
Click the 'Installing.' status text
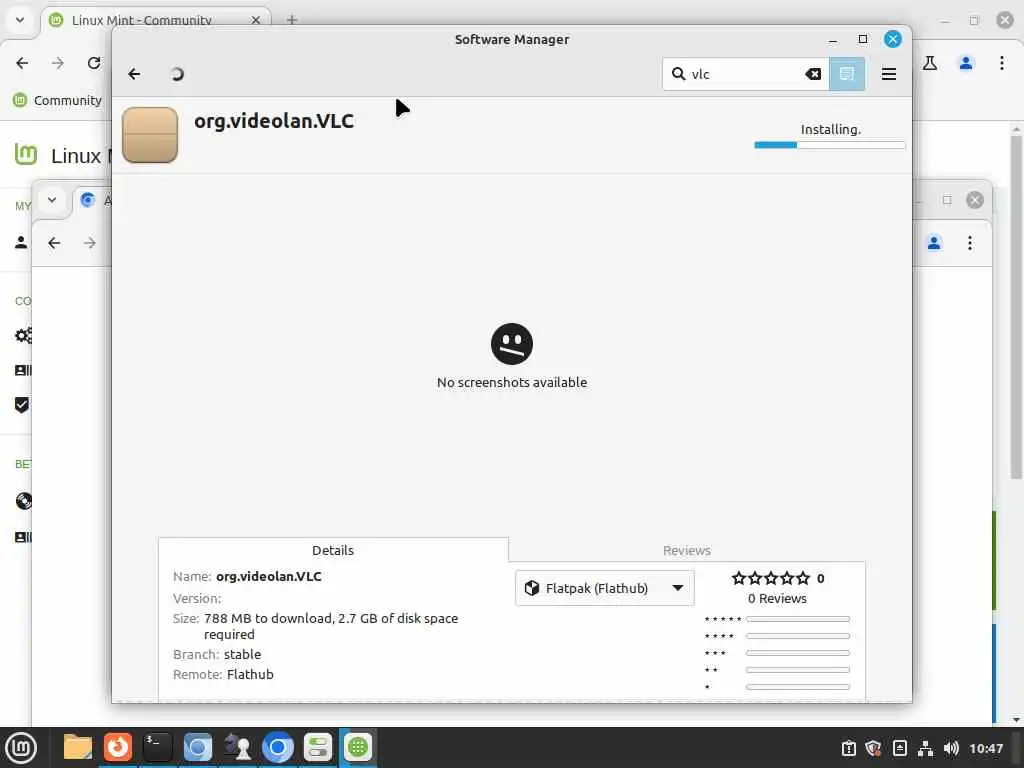pos(831,129)
